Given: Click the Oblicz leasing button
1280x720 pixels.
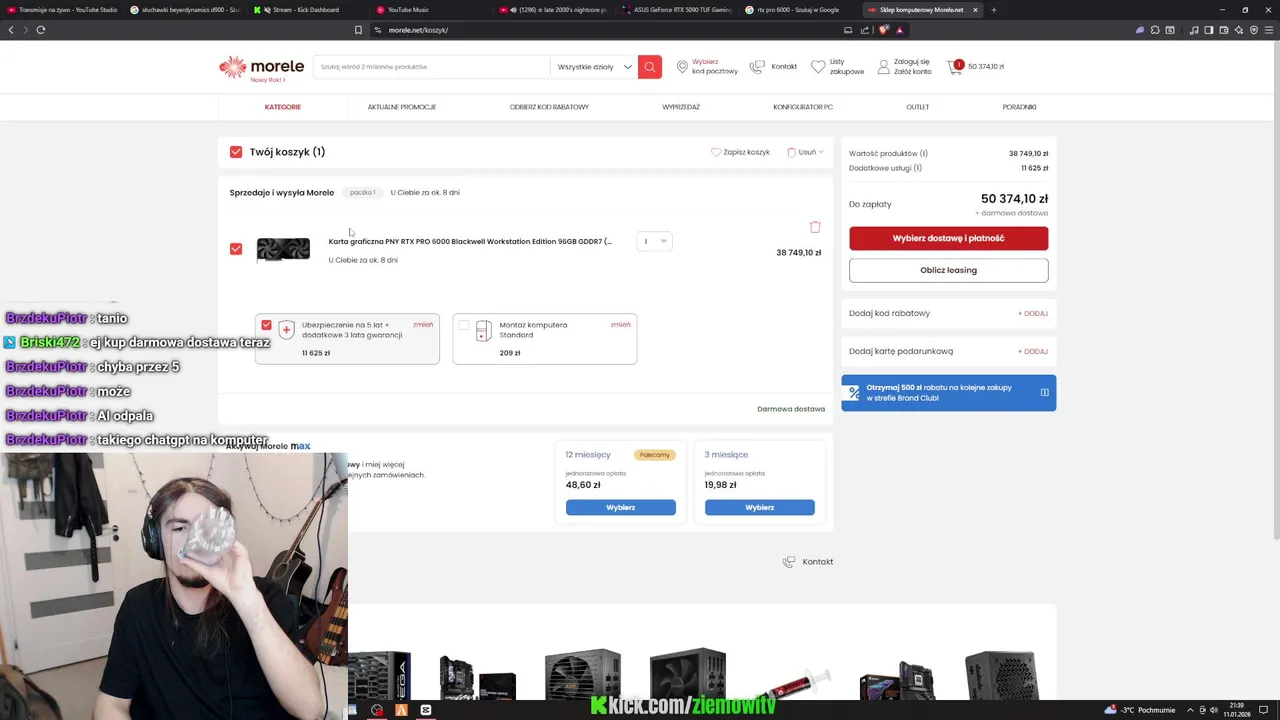Looking at the screenshot, I should [x=948, y=270].
